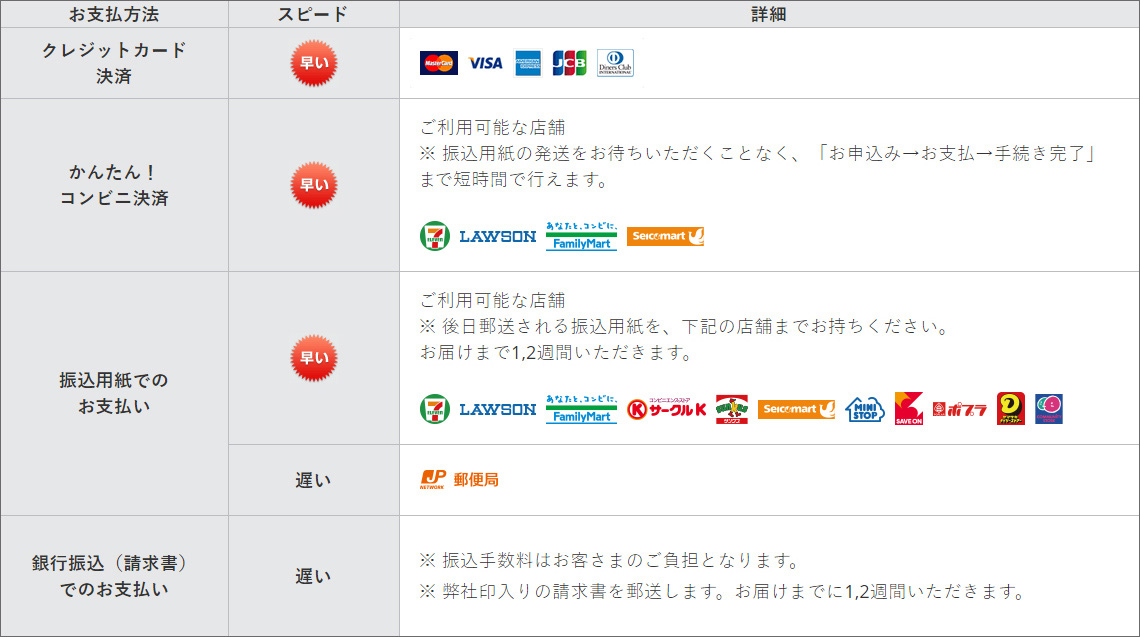Click the Seicomart logo in 振込用紙 row
Image resolution: width=1140 pixels, height=637 pixels.
pos(796,409)
